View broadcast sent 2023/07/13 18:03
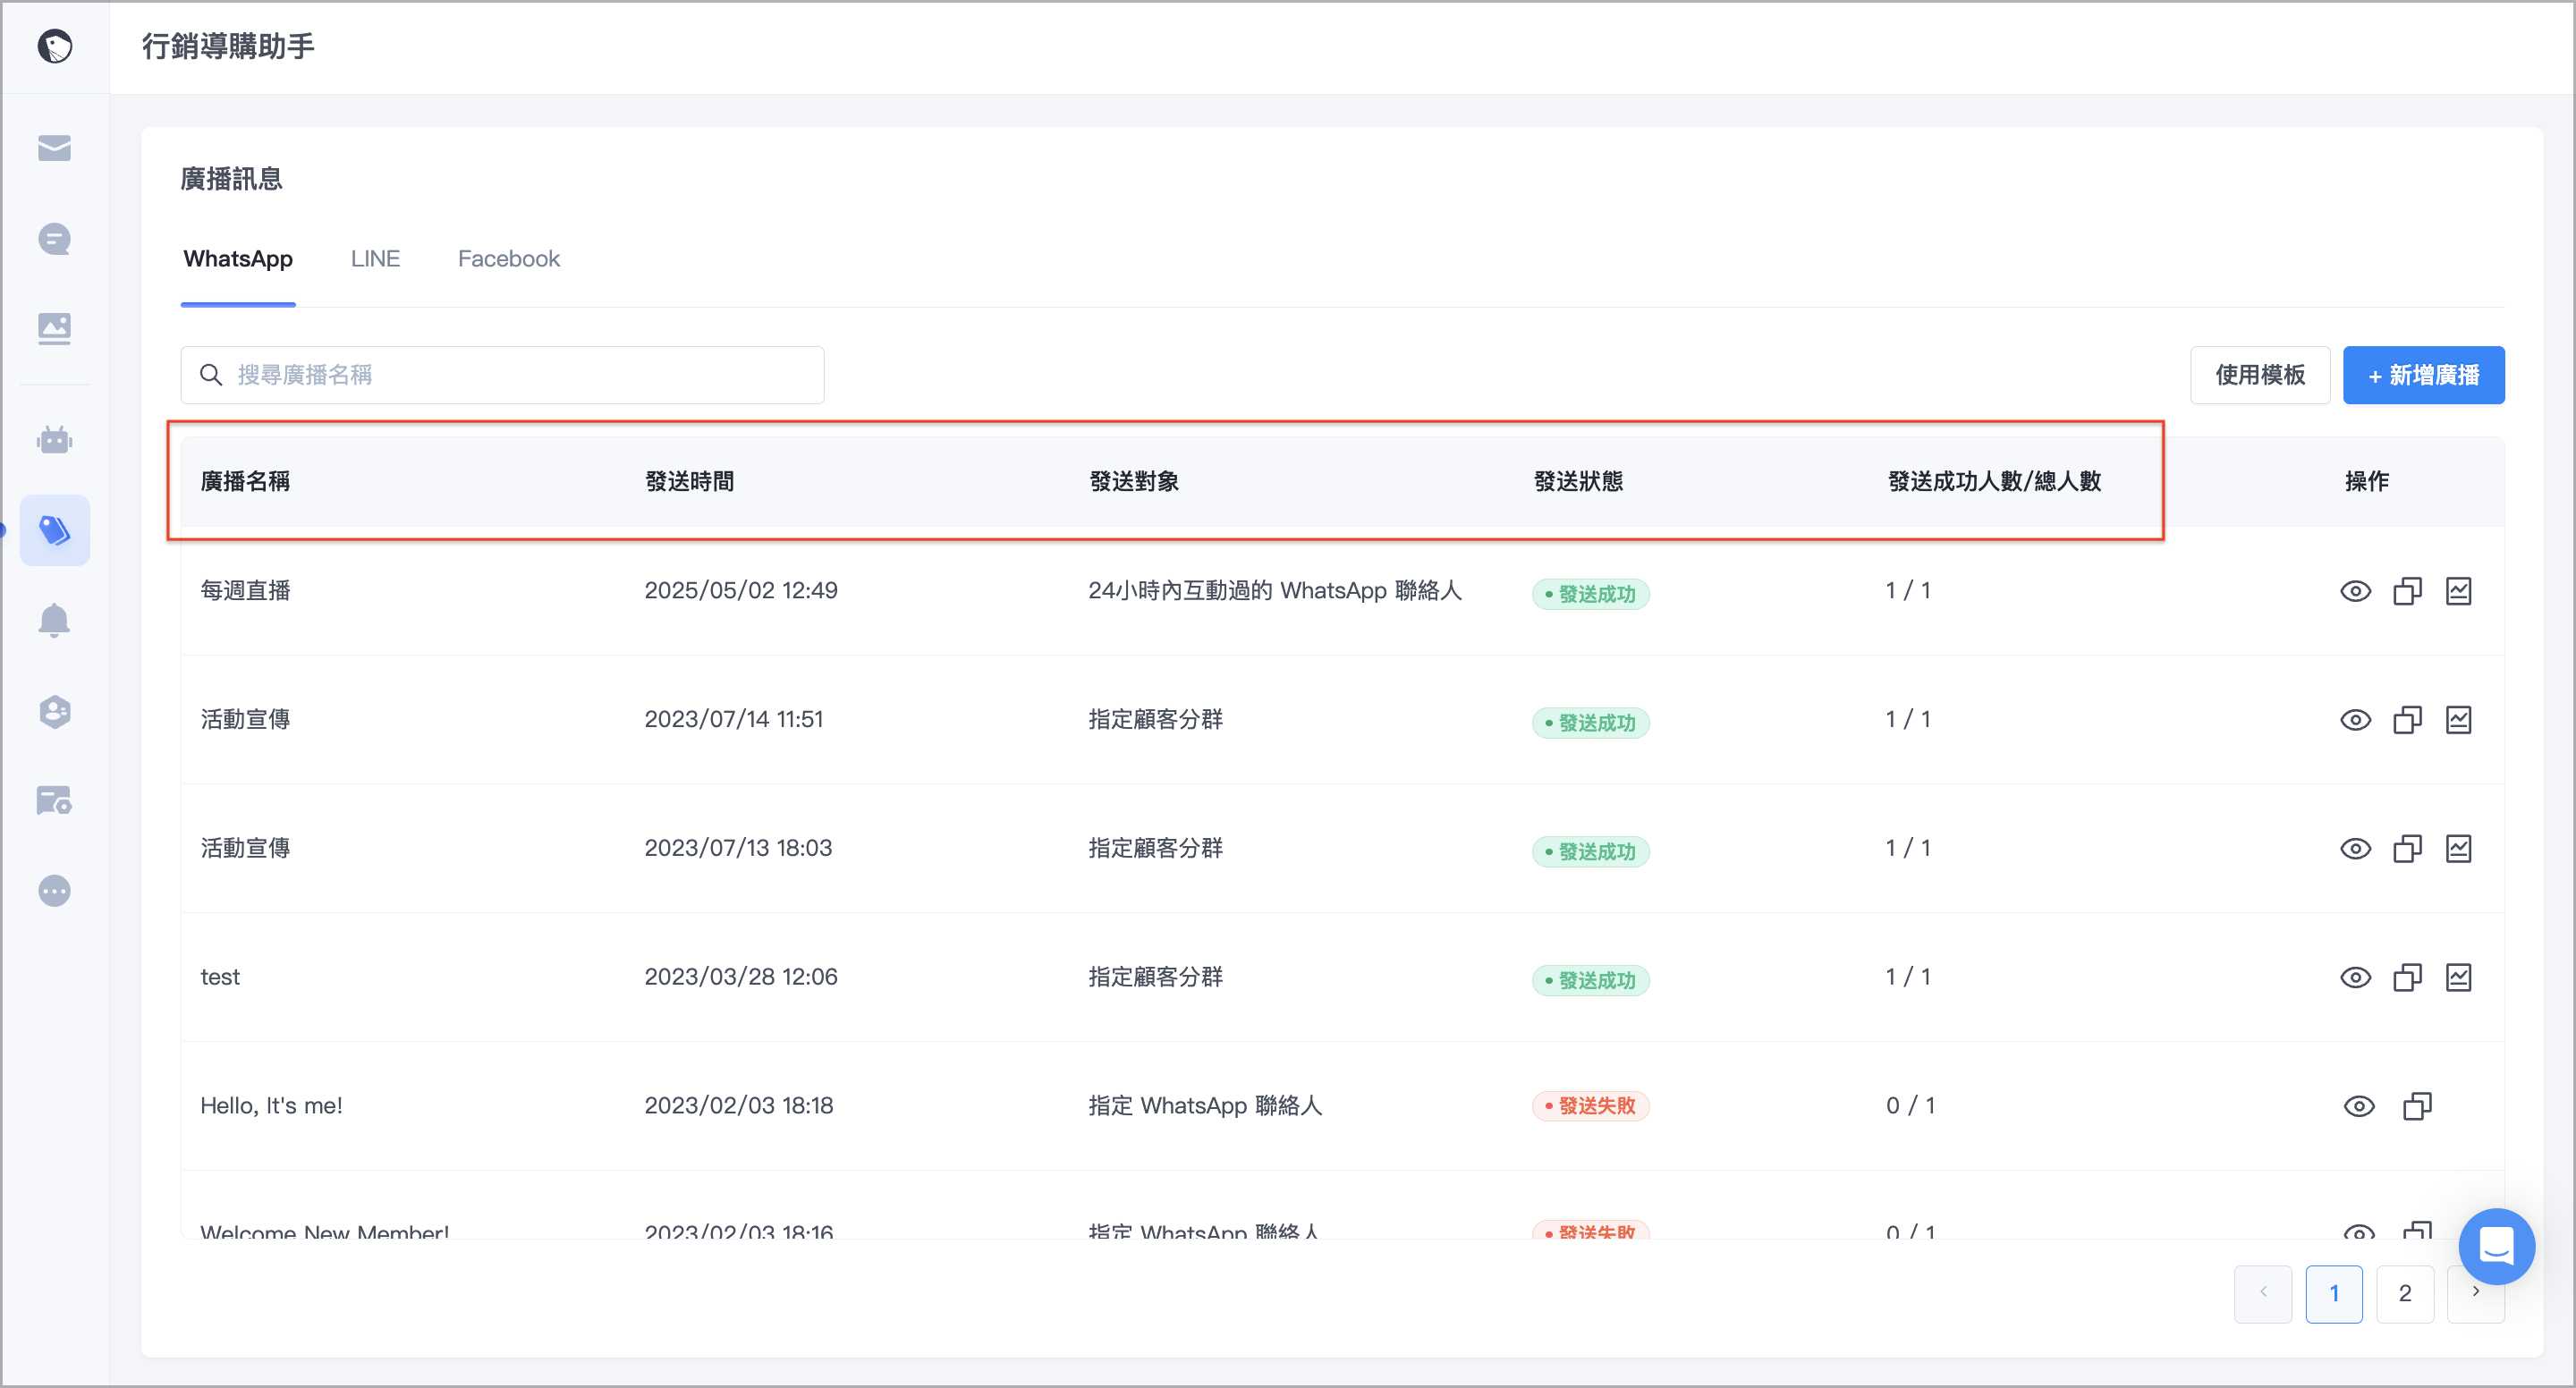 pos(2356,849)
